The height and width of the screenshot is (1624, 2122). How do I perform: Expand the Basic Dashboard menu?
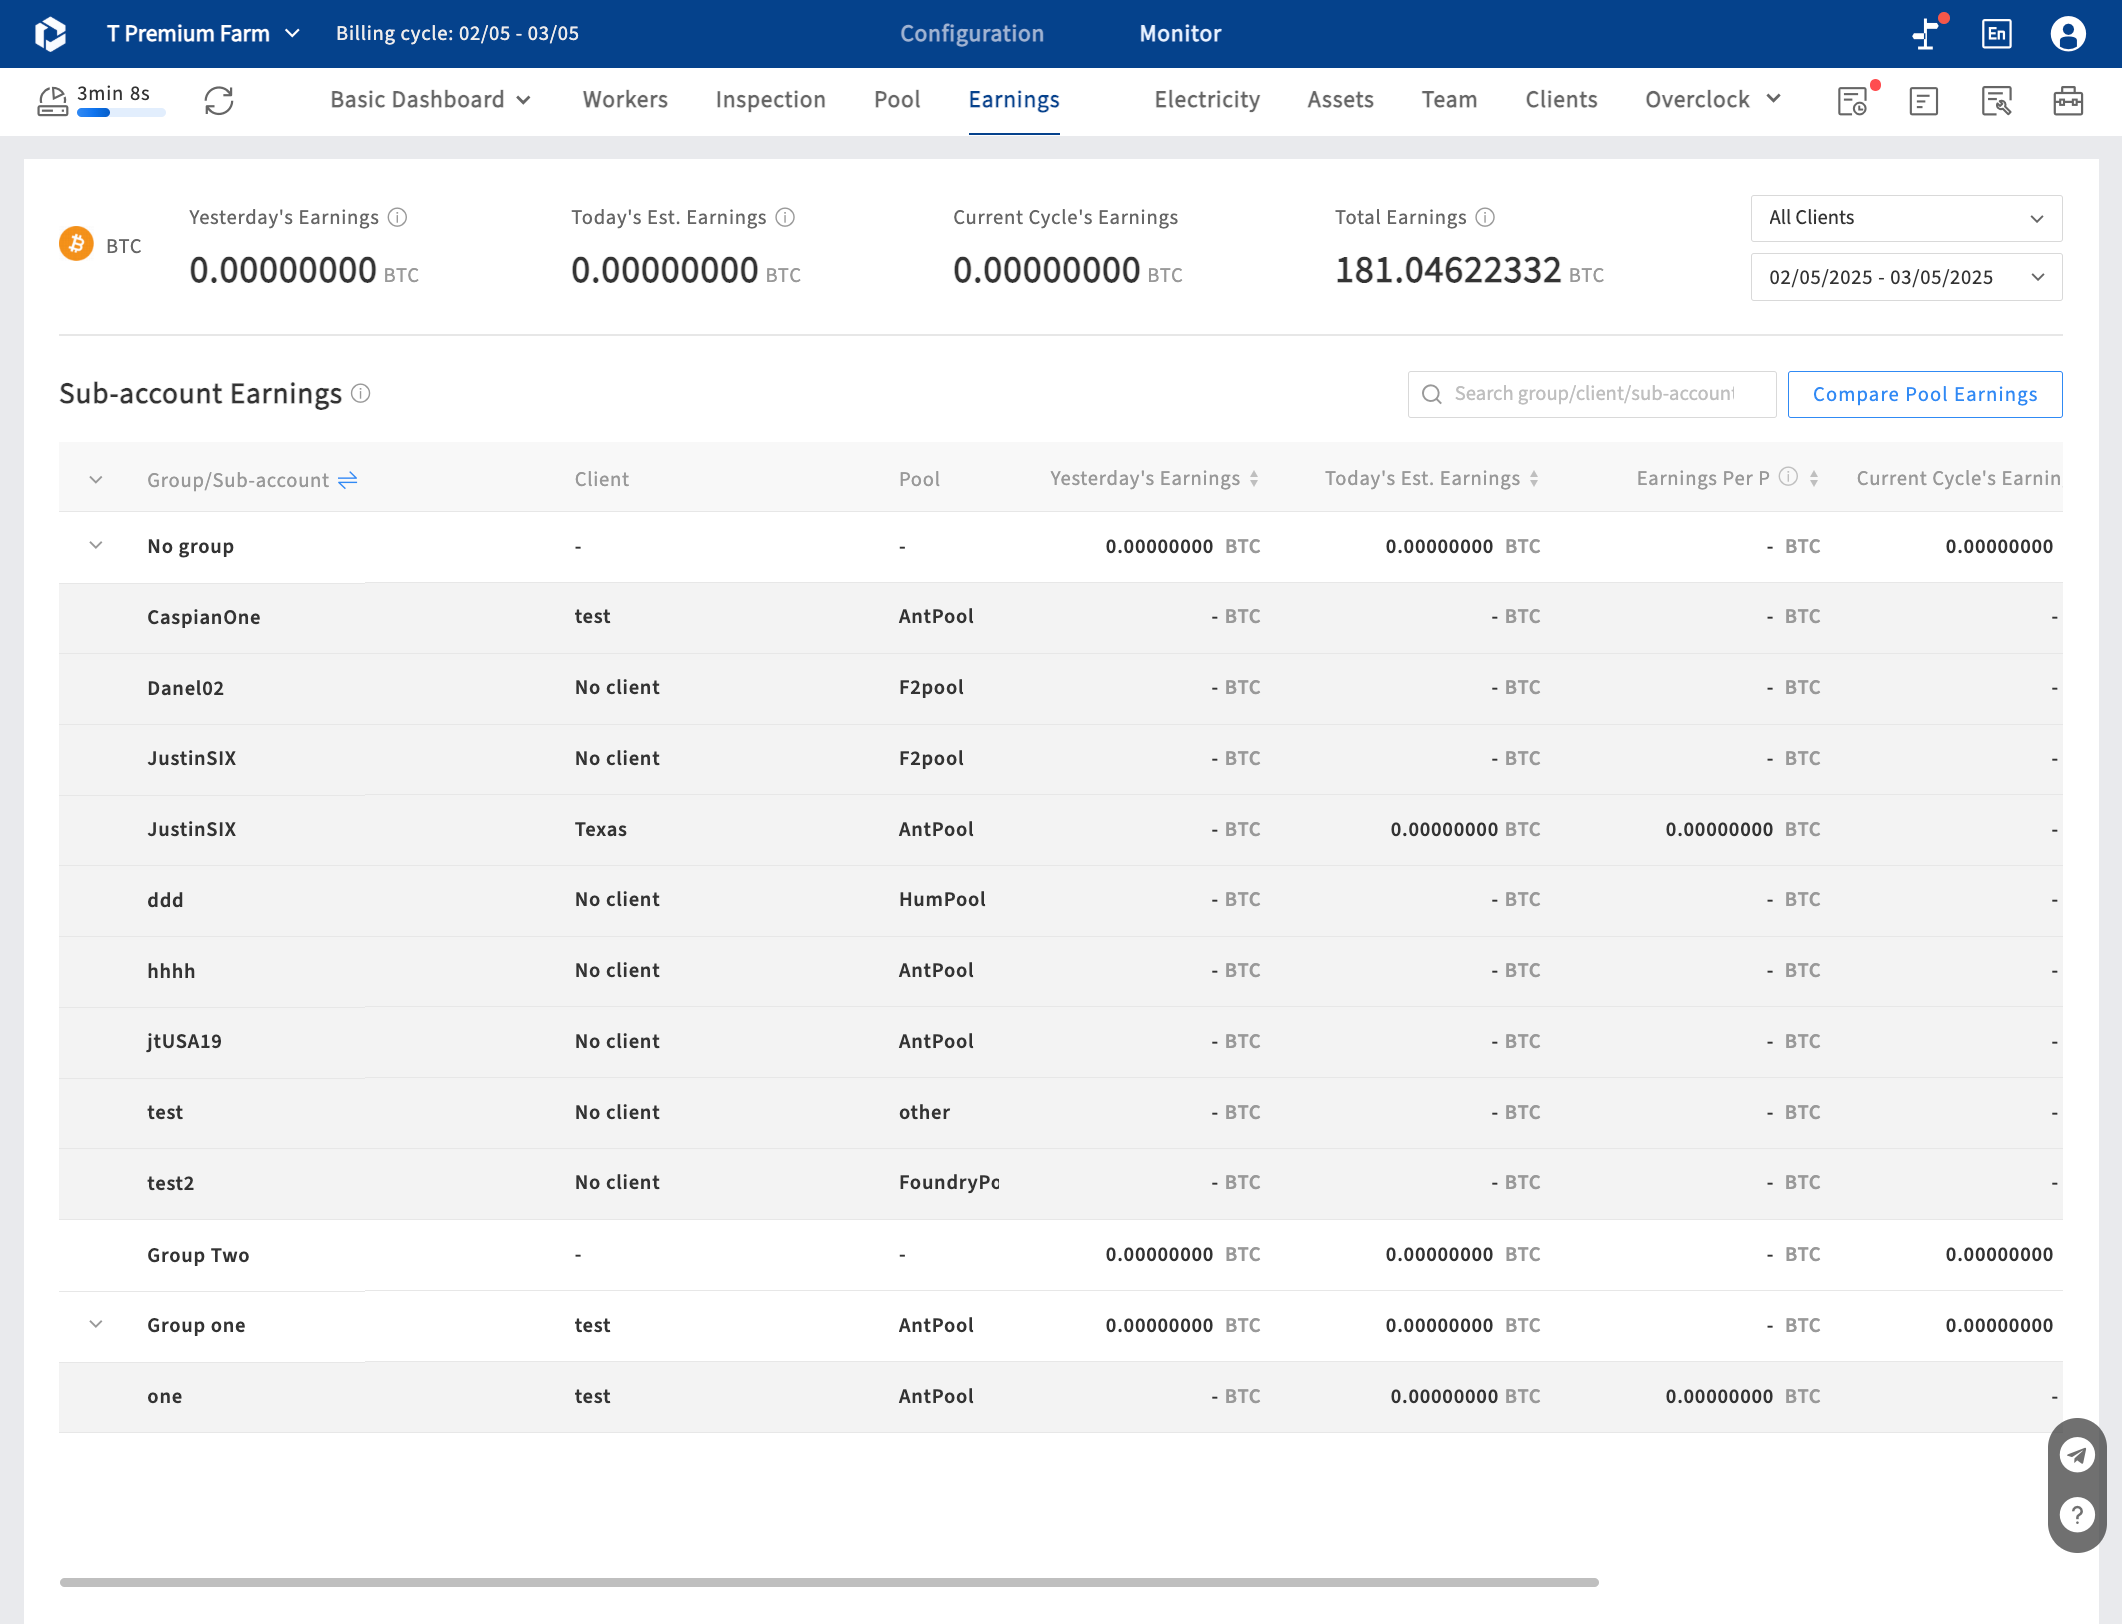point(430,100)
